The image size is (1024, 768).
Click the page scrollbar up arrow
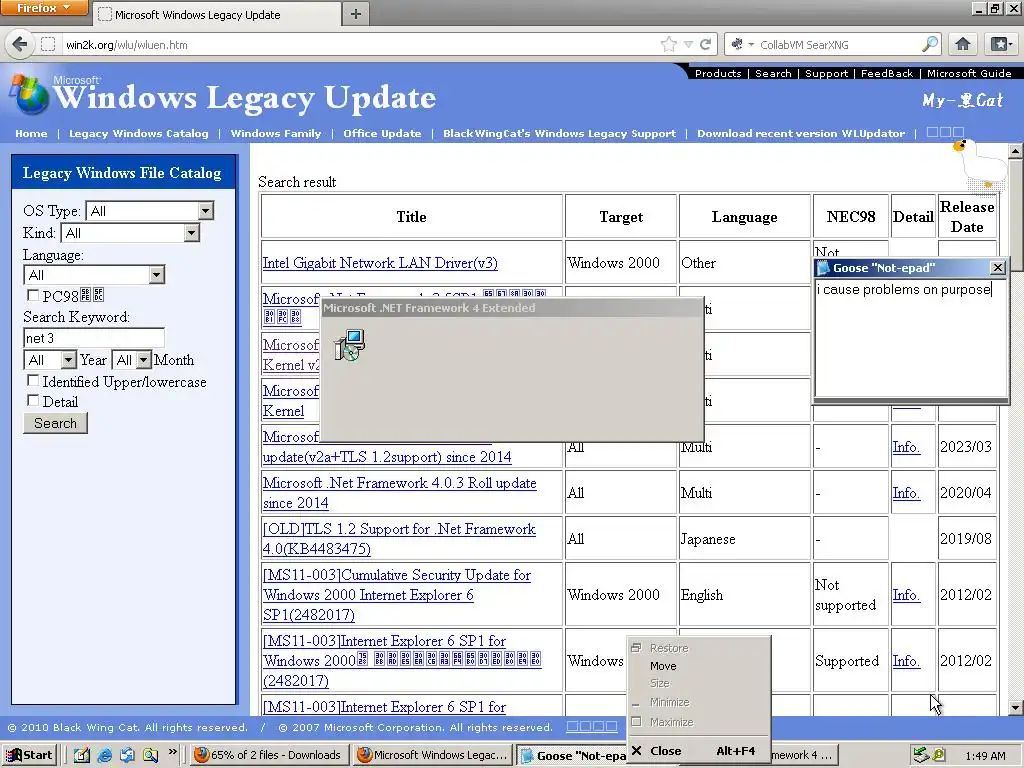(x=1016, y=152)
